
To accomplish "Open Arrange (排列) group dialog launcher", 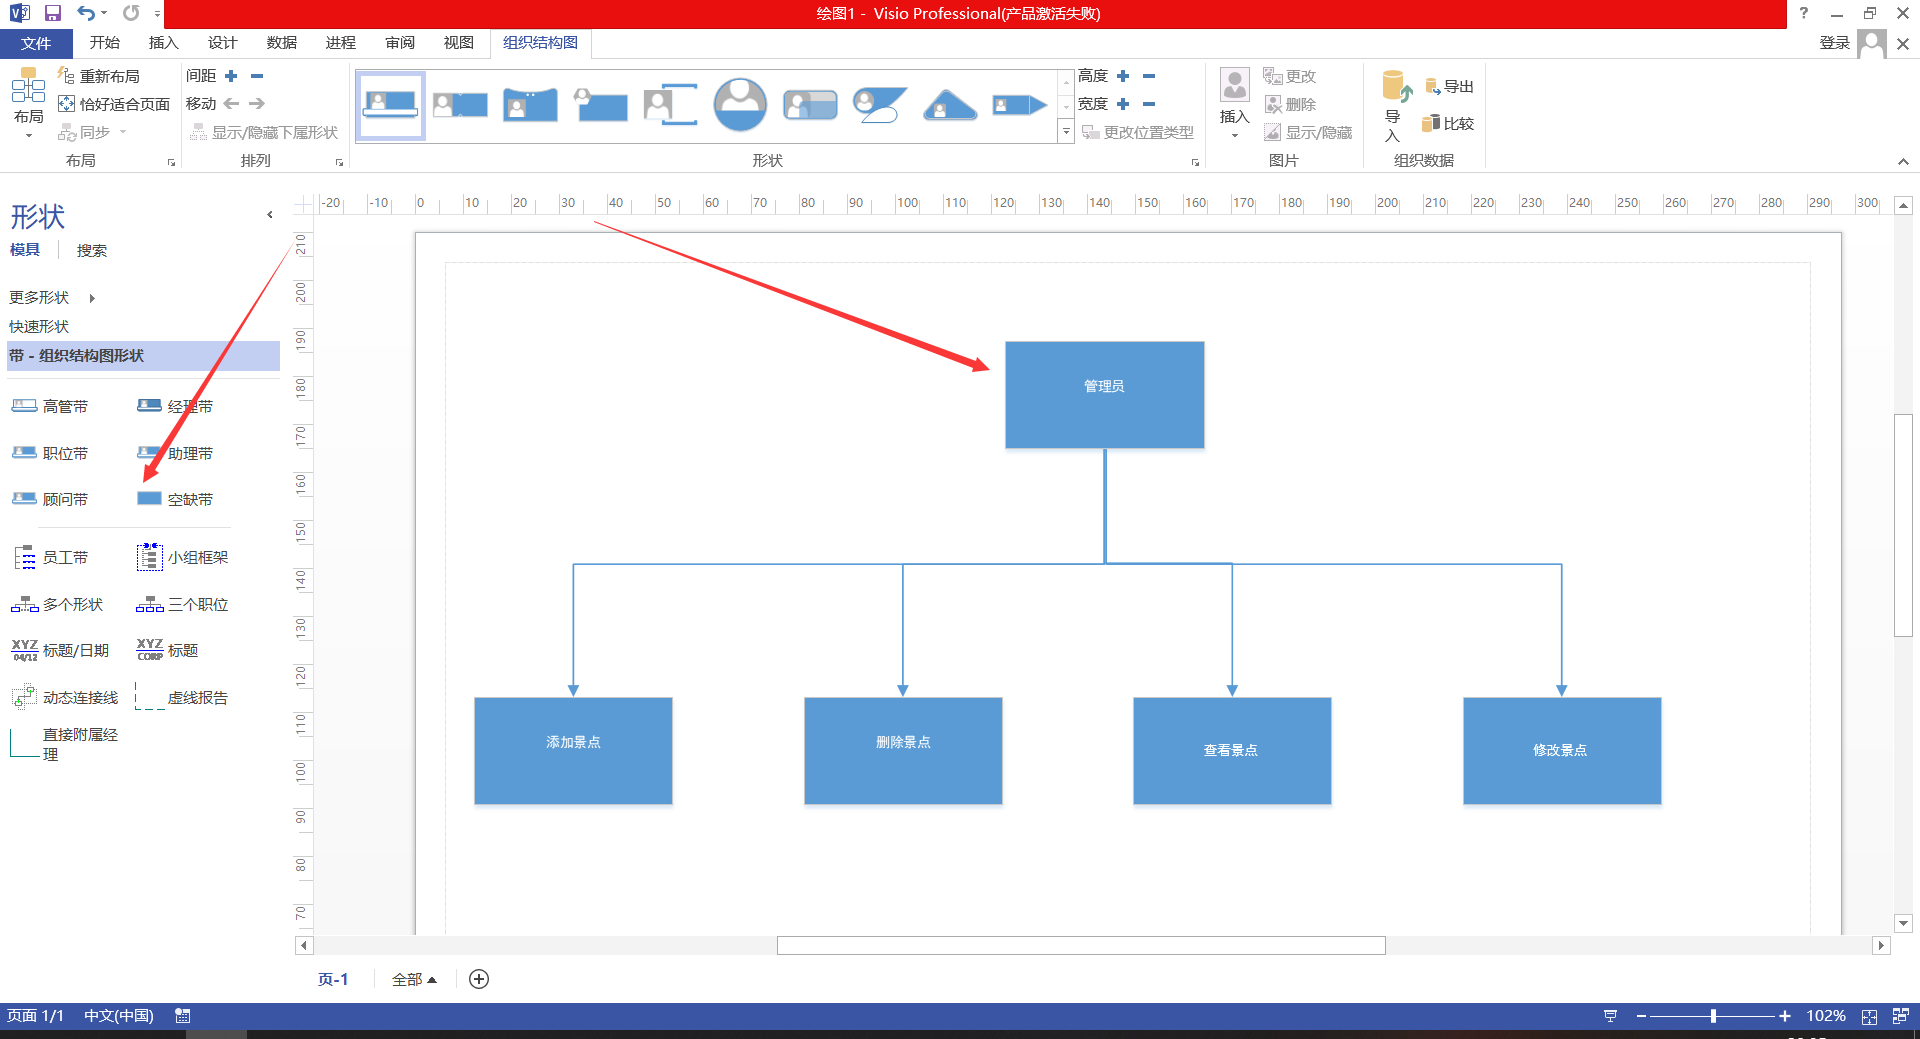I will 339,162.
